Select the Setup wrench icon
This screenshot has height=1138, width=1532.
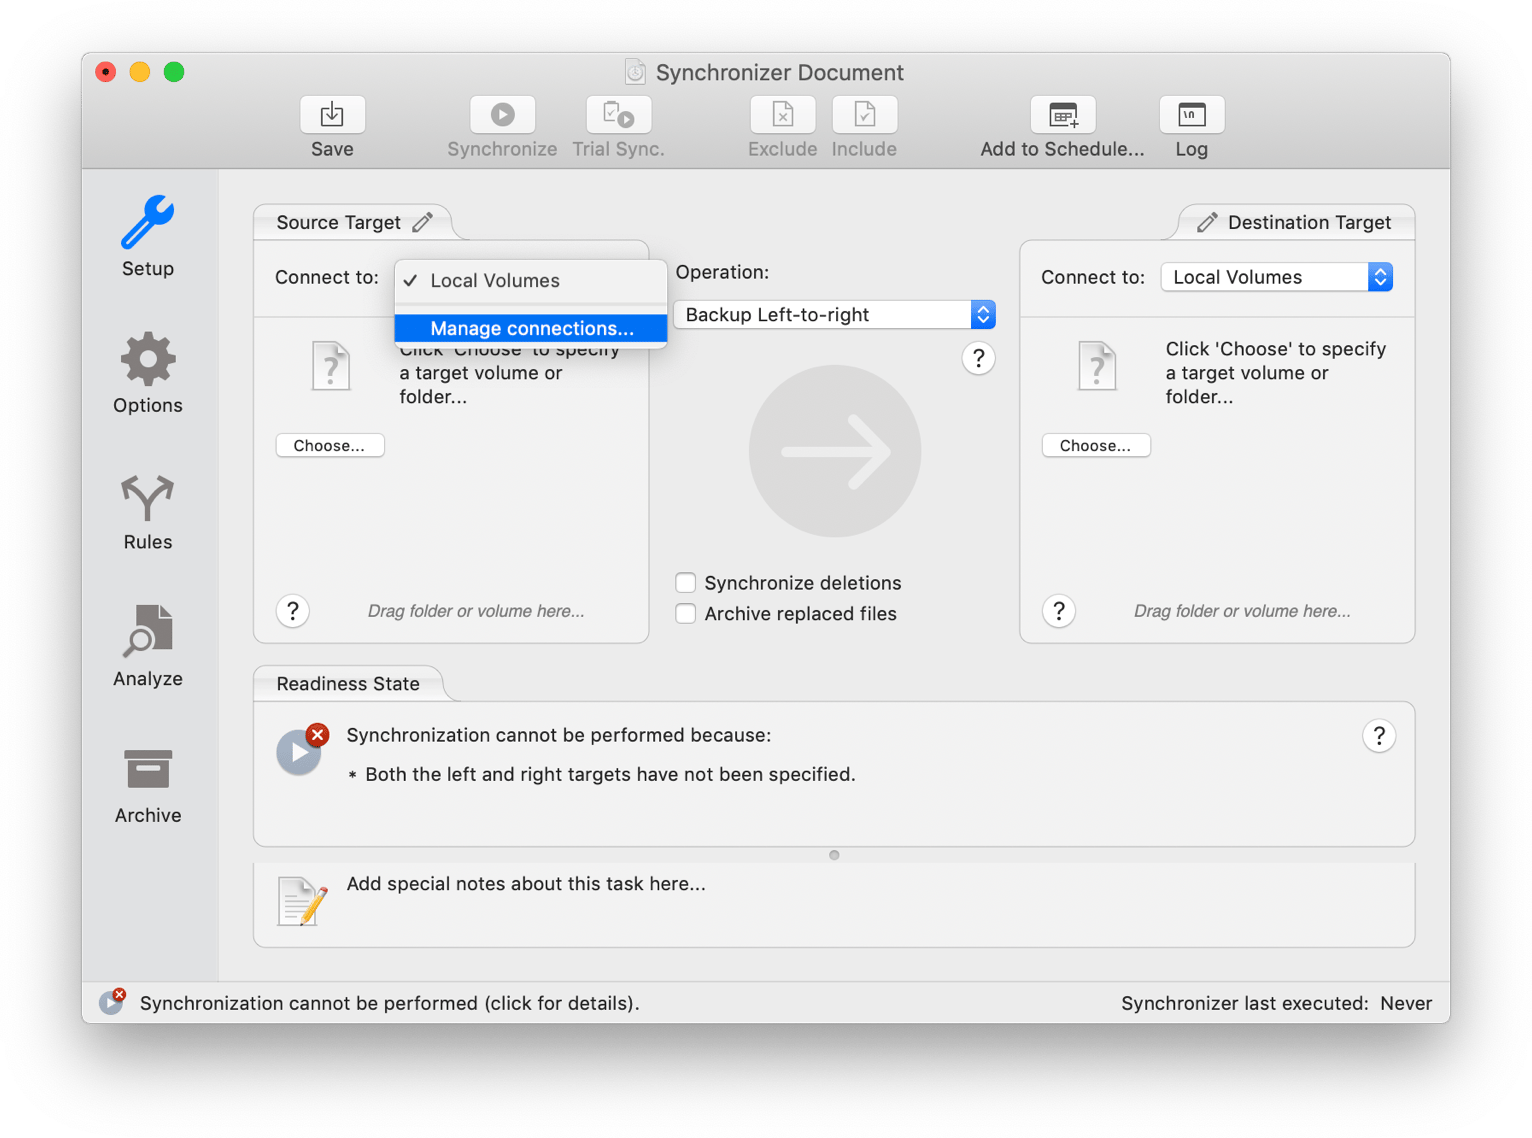pos(148,224)
